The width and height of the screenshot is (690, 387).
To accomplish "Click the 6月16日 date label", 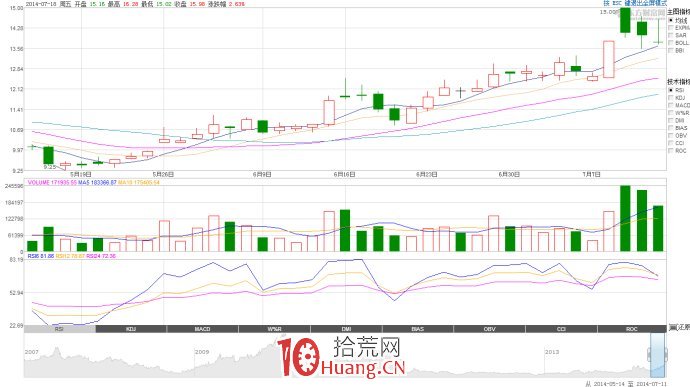I will tap(345, 175).
